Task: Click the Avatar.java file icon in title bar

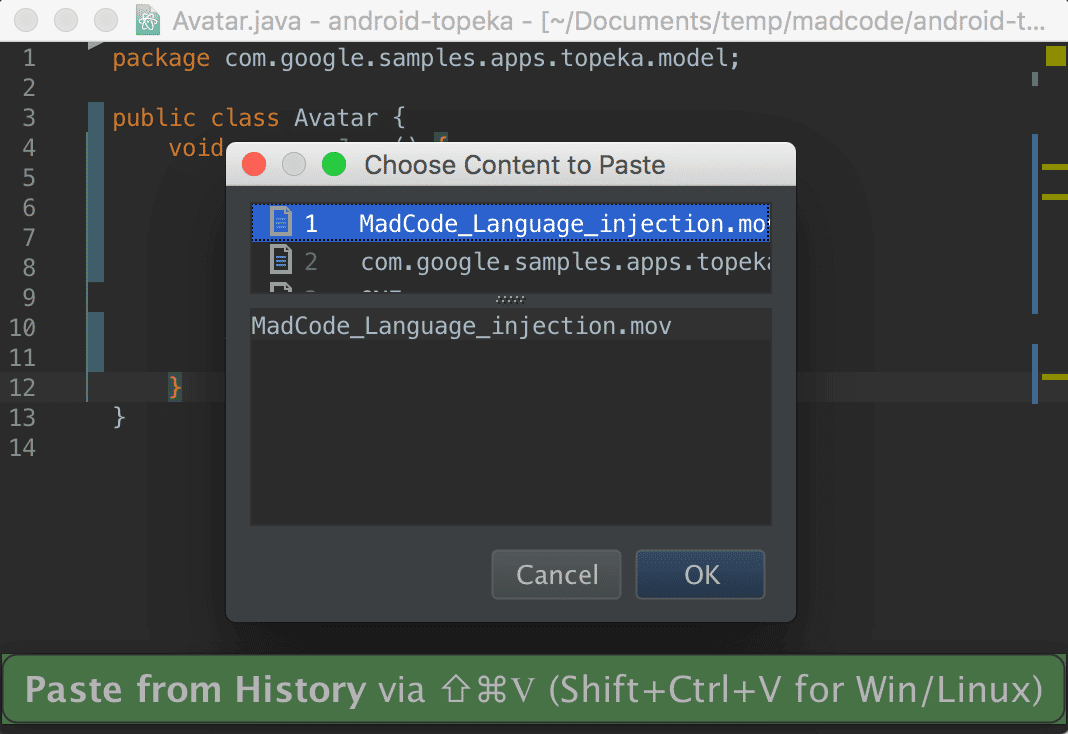Action: [147, 20]
